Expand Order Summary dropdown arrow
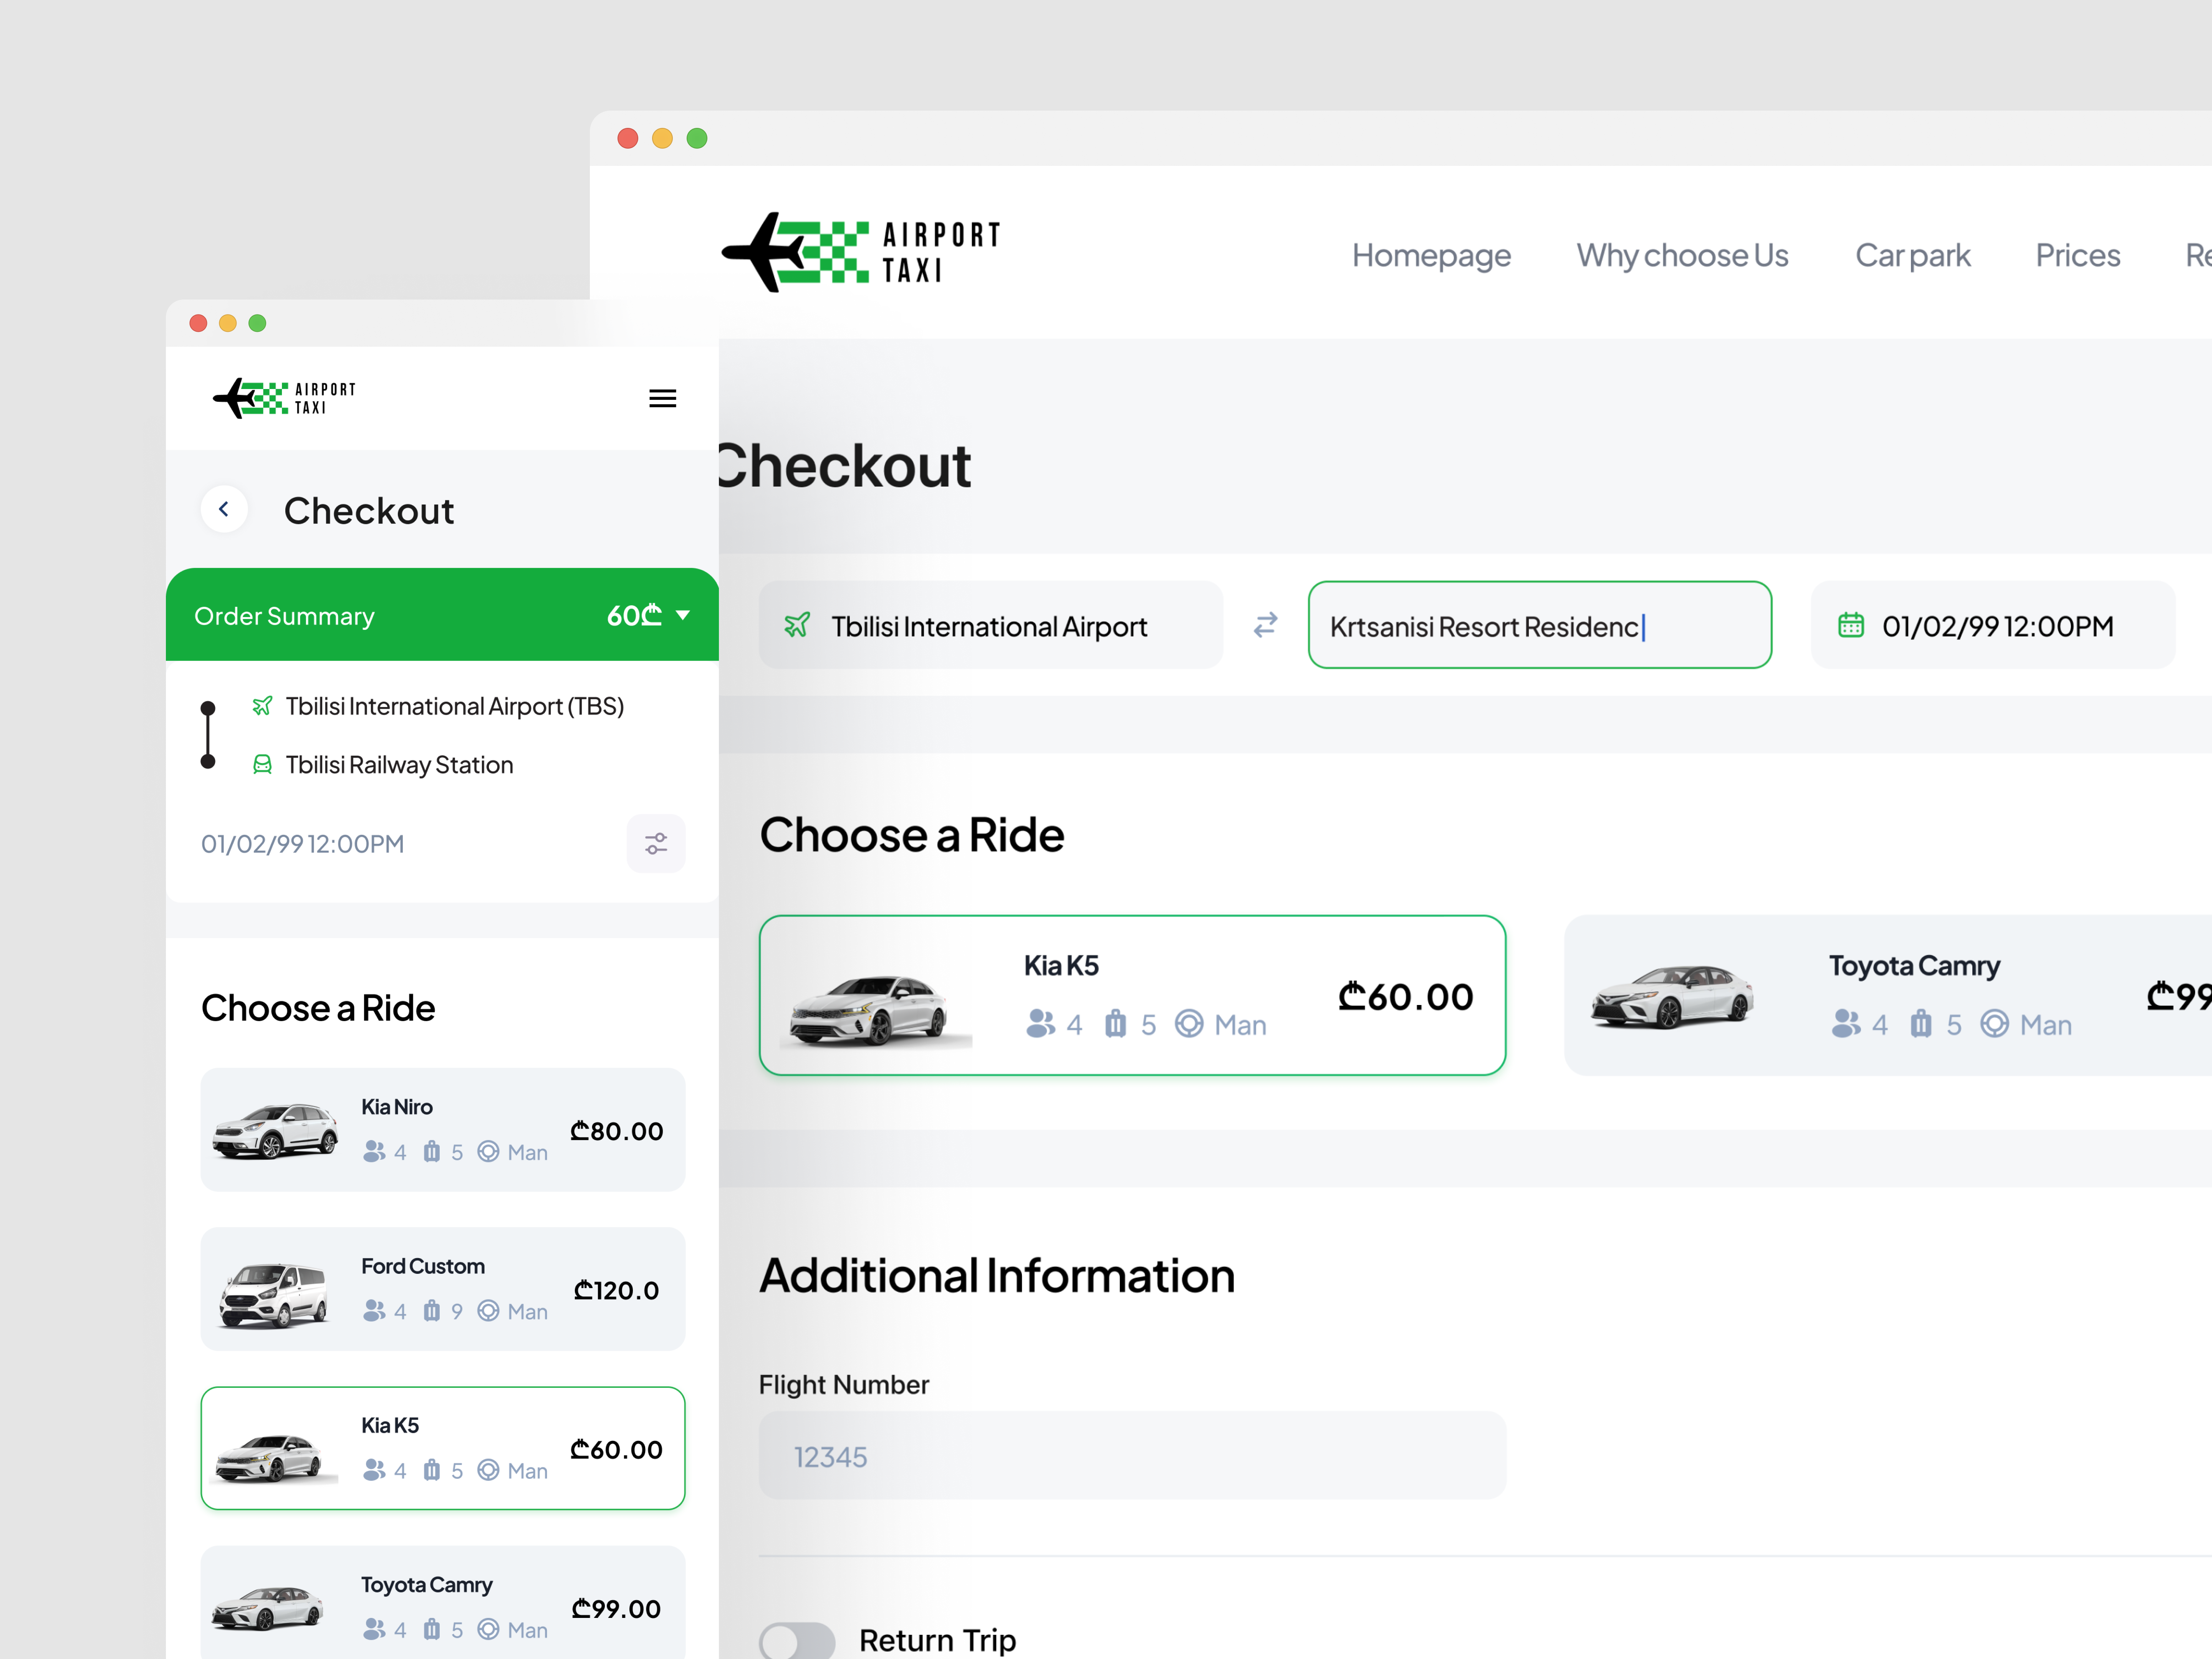 pos(683,615)
